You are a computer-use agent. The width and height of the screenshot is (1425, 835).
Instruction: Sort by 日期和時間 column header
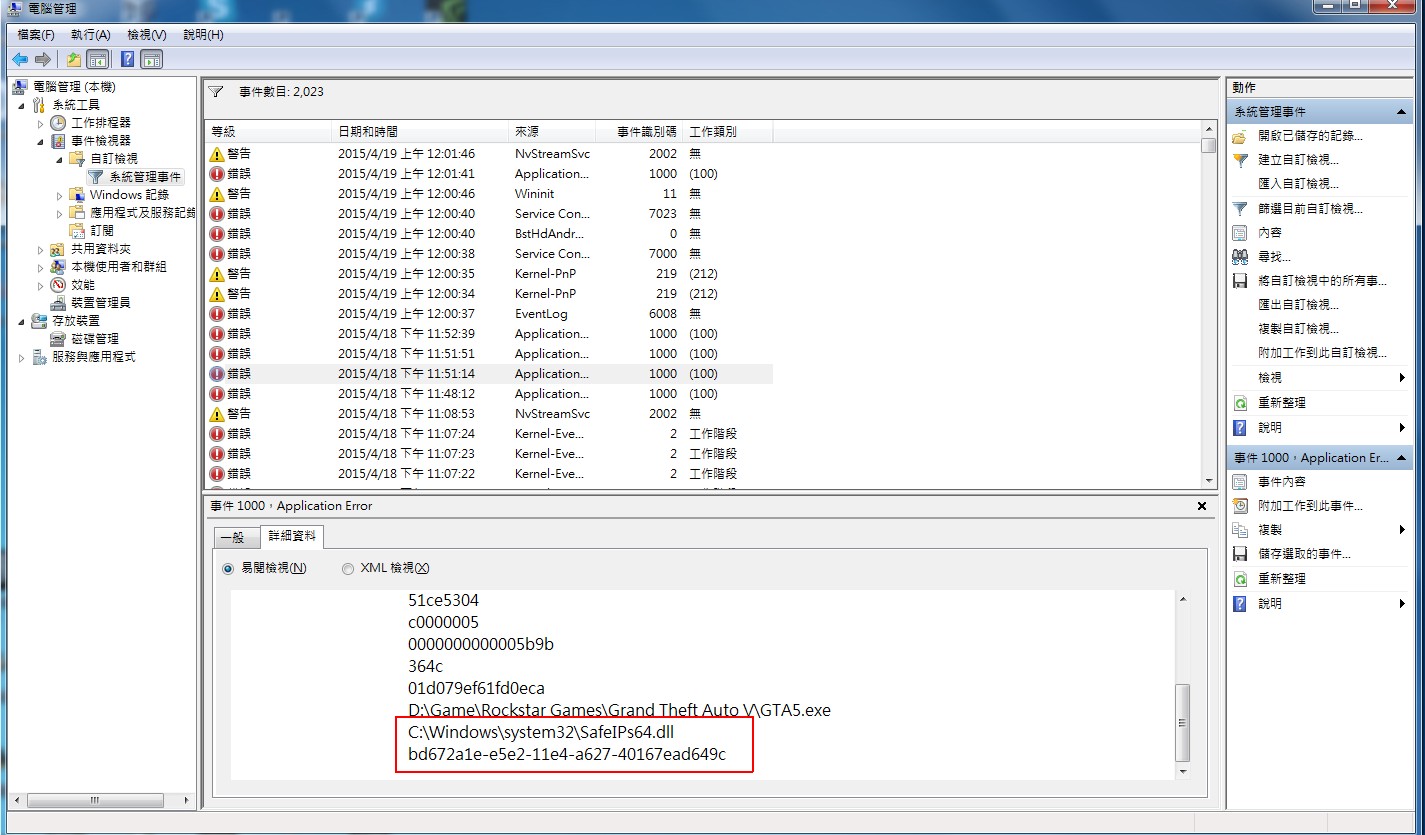420,132
